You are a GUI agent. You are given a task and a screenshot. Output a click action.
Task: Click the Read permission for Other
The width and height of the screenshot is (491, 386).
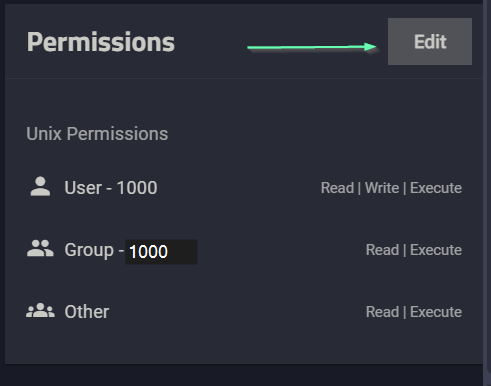tap(382, 312)
